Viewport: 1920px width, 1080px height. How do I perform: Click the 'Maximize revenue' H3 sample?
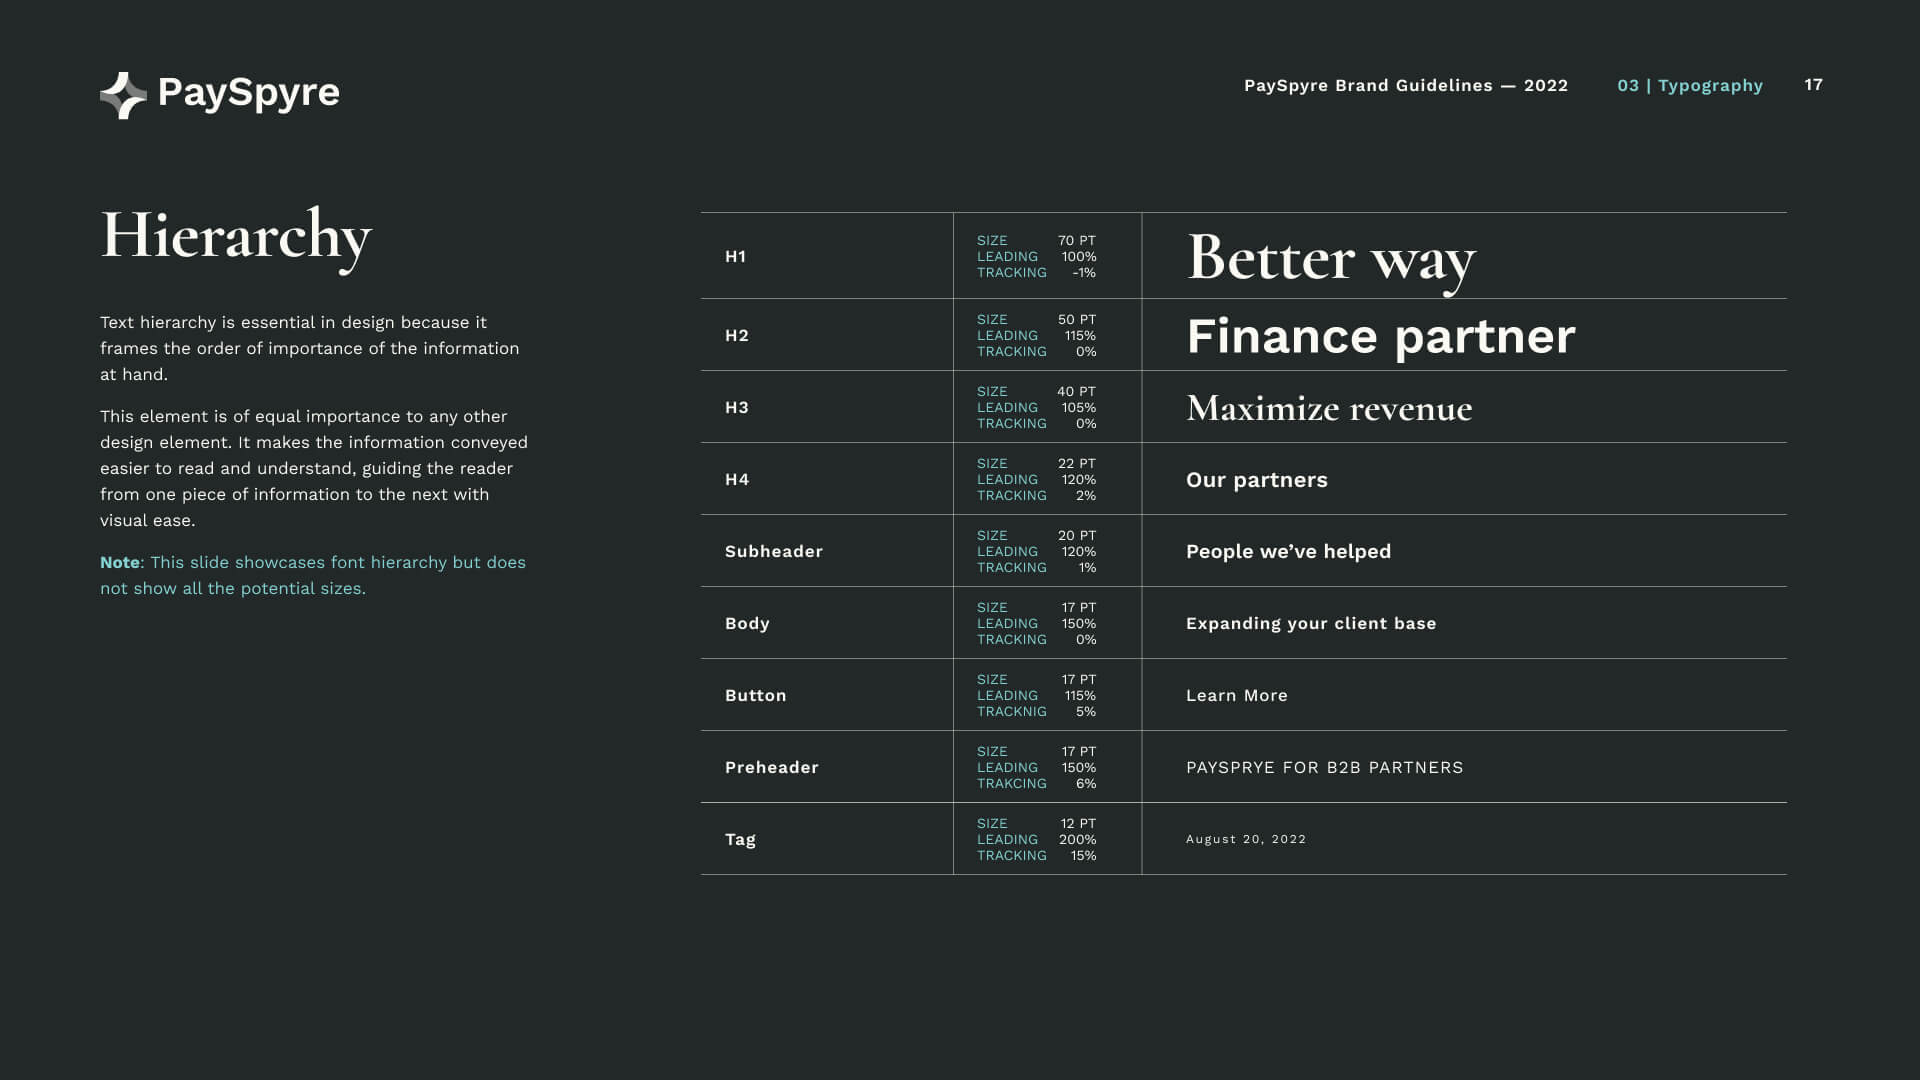[1329, 408]
